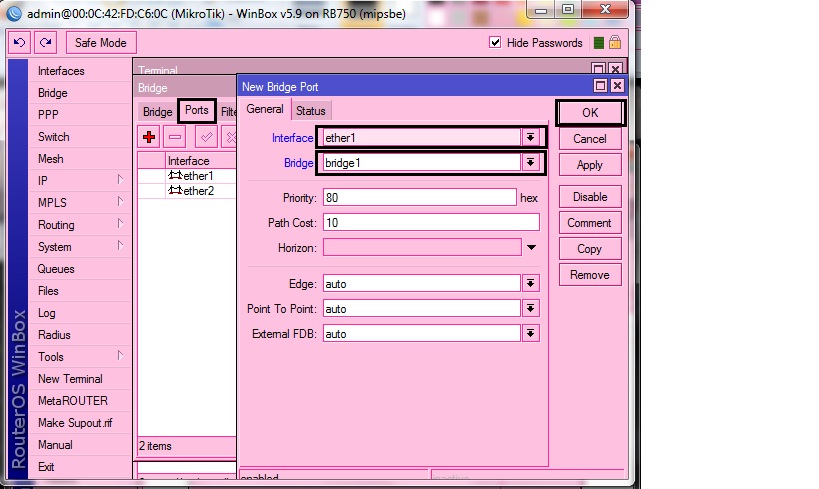This screenshot has width=819, height=489.
Task: Expand the Routing submenu arrow
Action: [x=120, y=224]
